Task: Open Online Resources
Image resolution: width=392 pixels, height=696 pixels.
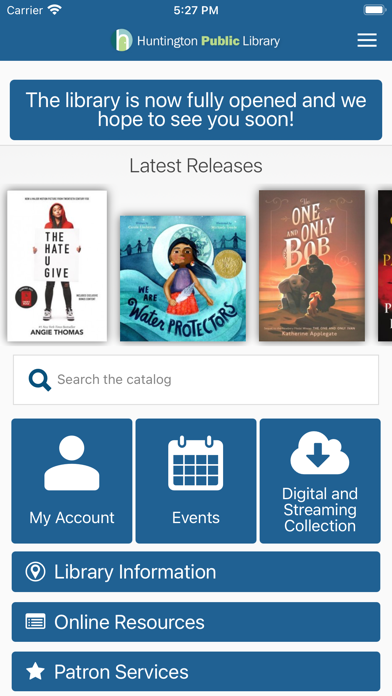Action: click(196, 622)
